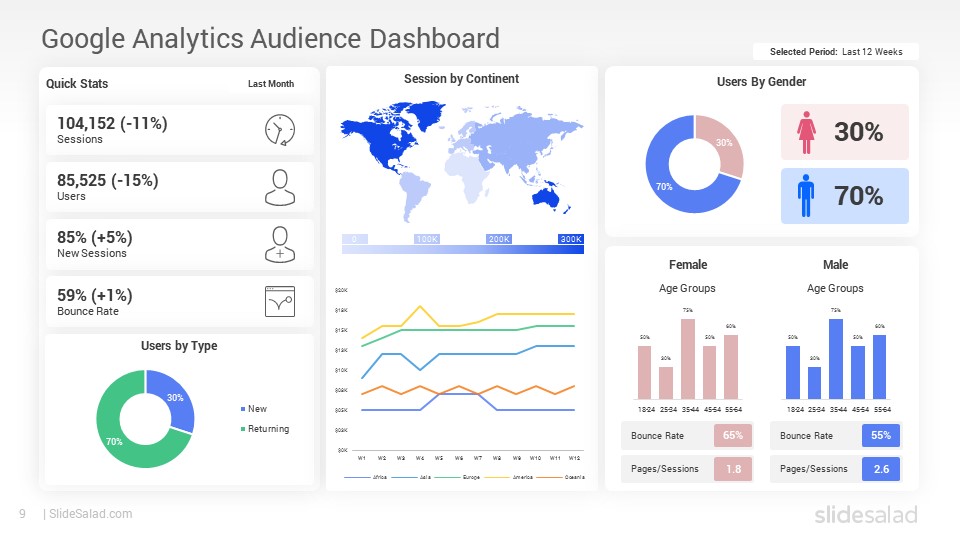
Task: Click the tallest male 35-44 age bar
Action: 836,359
